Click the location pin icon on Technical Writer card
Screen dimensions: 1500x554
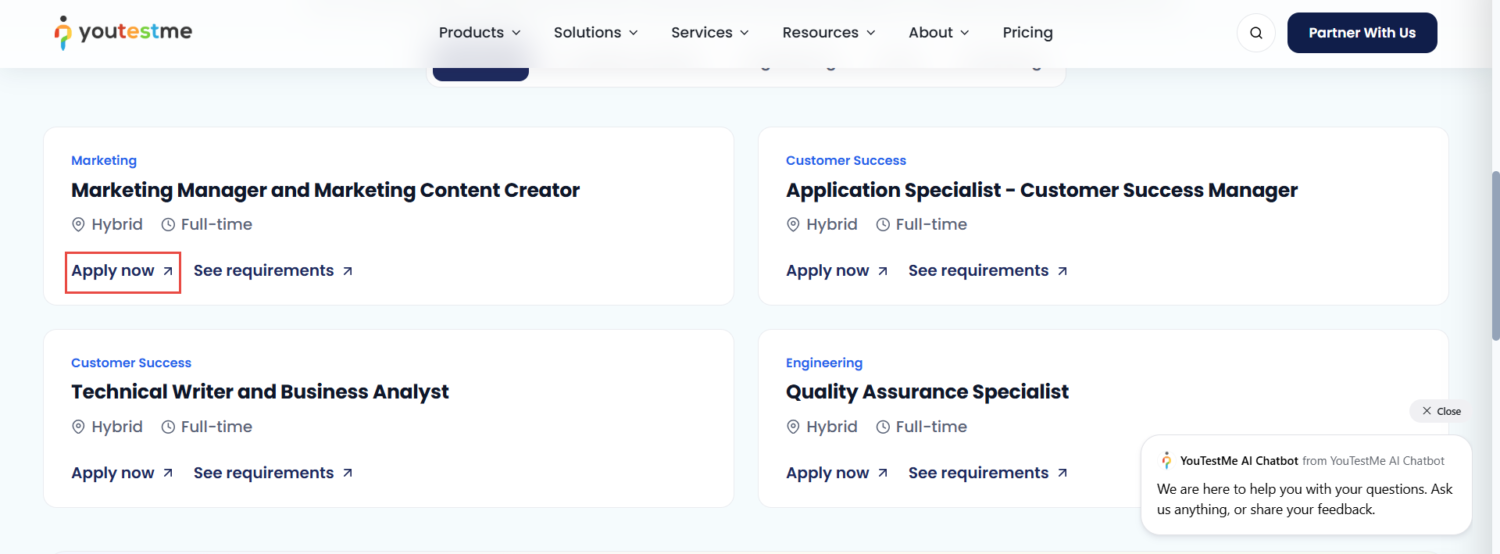(79, 427)
